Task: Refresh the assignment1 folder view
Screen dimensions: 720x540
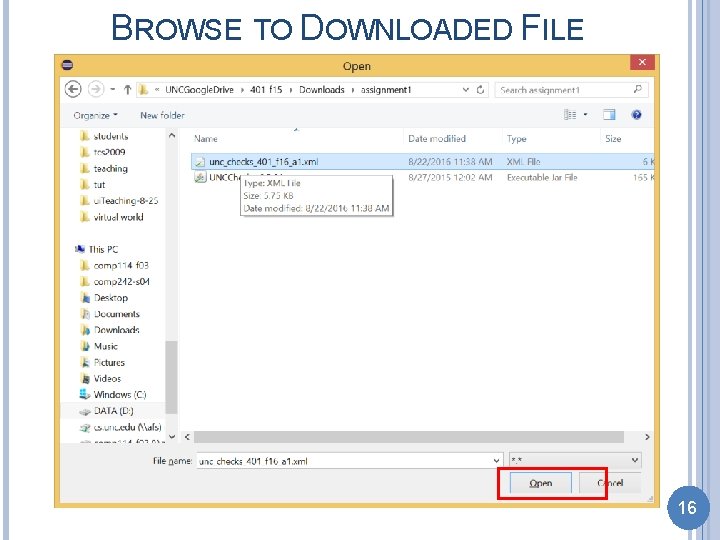Action: pos(480,90)
